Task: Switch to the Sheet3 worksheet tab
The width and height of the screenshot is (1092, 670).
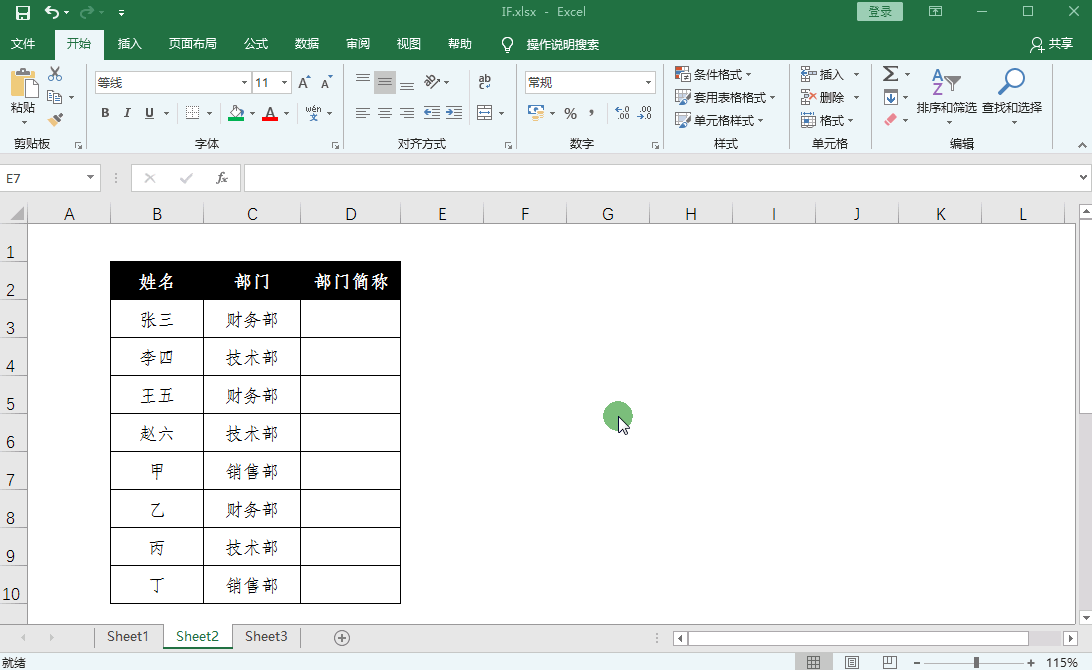Action: click(x=266, y=636)
